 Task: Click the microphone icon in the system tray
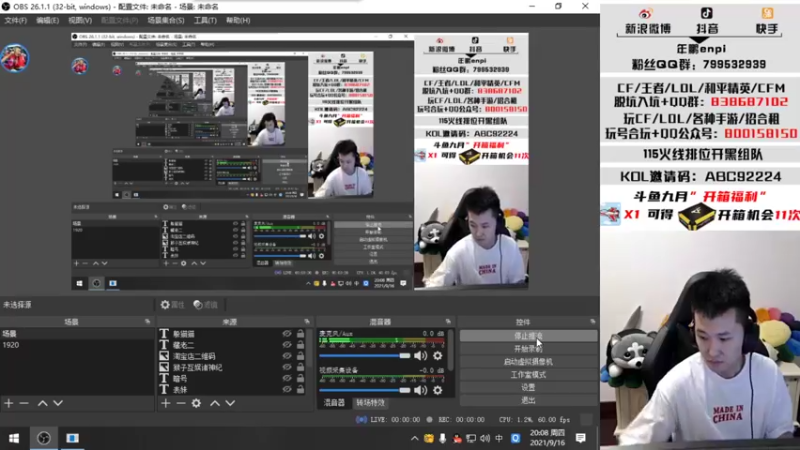pyautogui.click(x=442, y=438)
